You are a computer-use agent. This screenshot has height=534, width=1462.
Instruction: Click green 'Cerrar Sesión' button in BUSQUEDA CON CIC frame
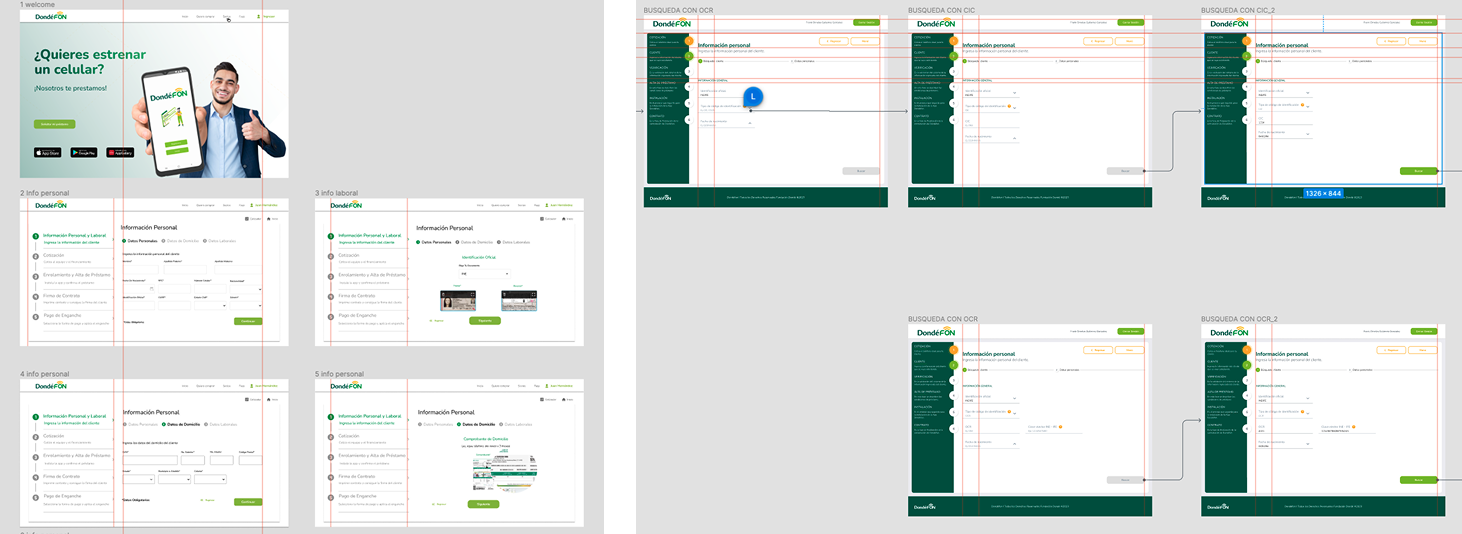[1131, 21]
